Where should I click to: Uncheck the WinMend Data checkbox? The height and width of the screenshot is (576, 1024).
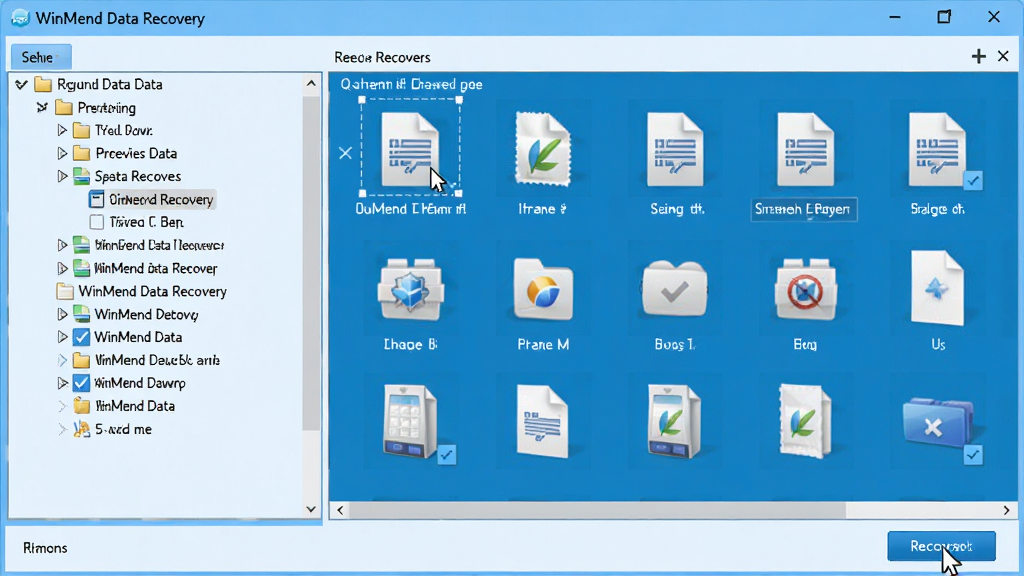coord(81,337)
